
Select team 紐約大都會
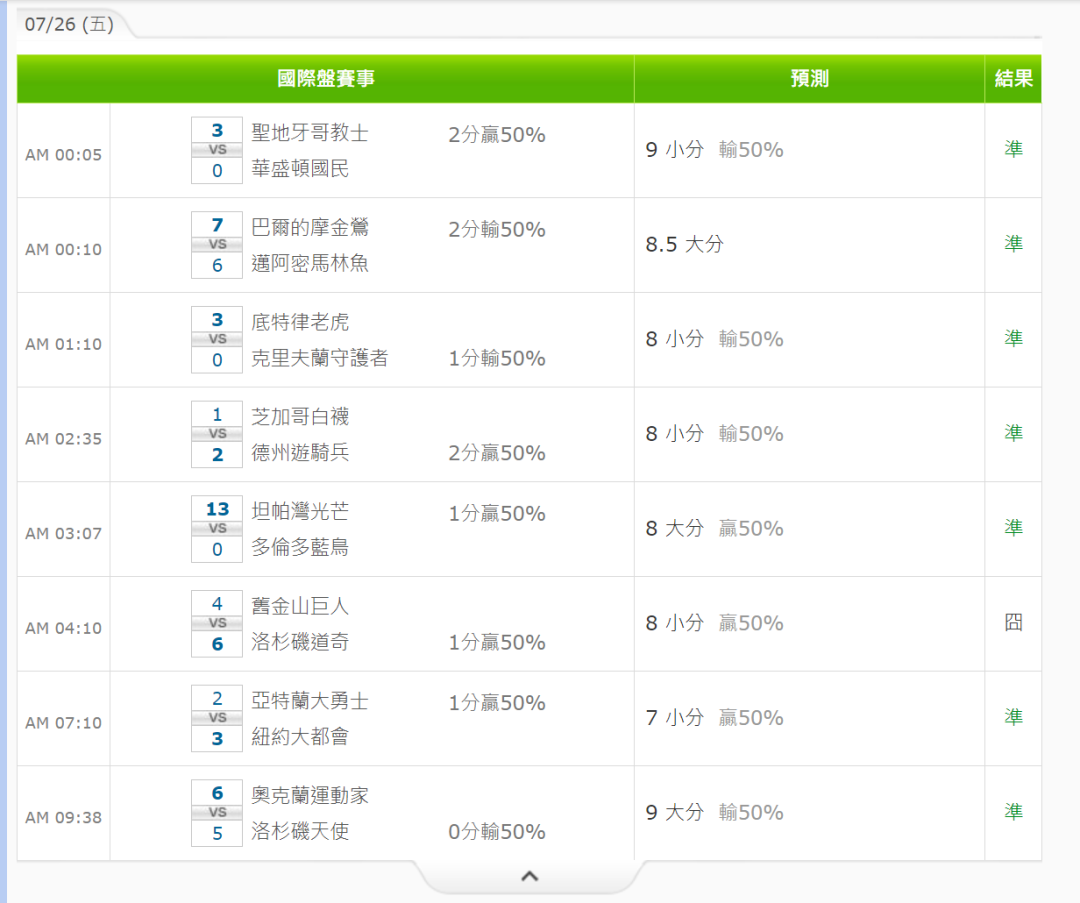coord(300,737)
